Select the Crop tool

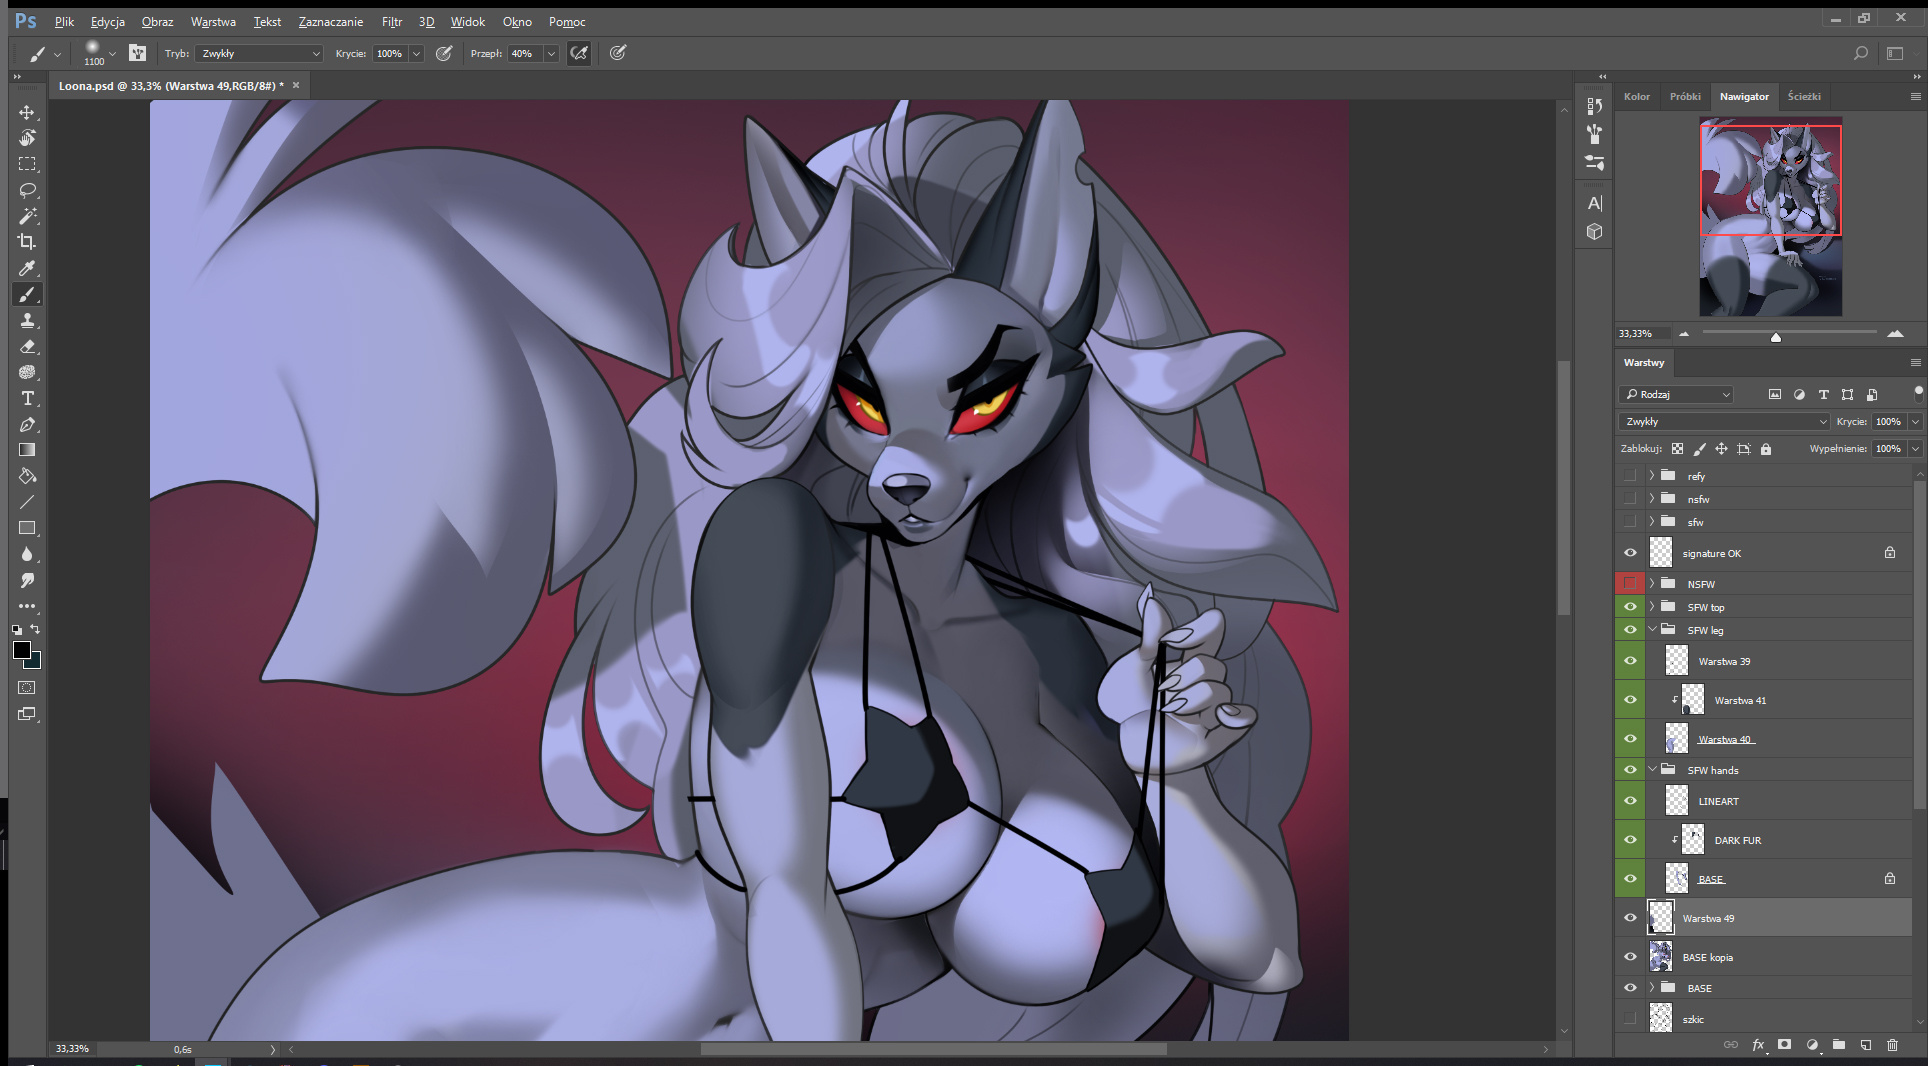(x=27, y=242)
